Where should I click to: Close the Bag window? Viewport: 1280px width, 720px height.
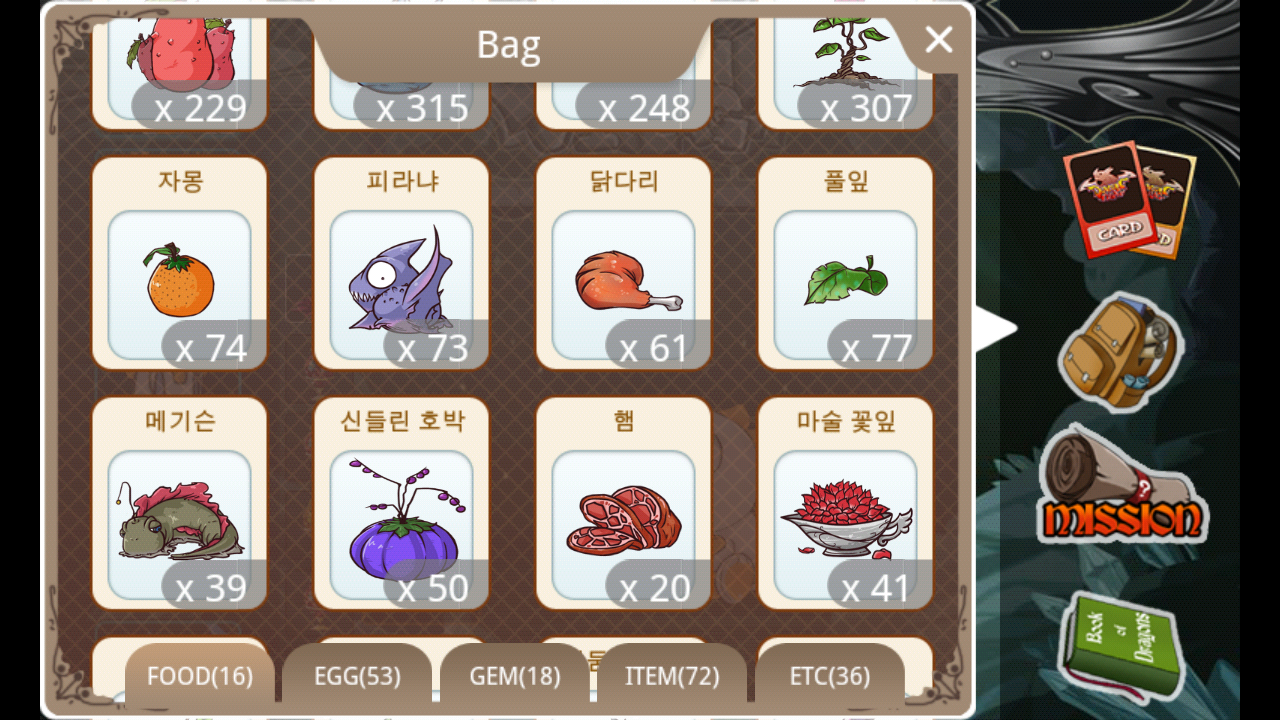click(x=938, y=40)
